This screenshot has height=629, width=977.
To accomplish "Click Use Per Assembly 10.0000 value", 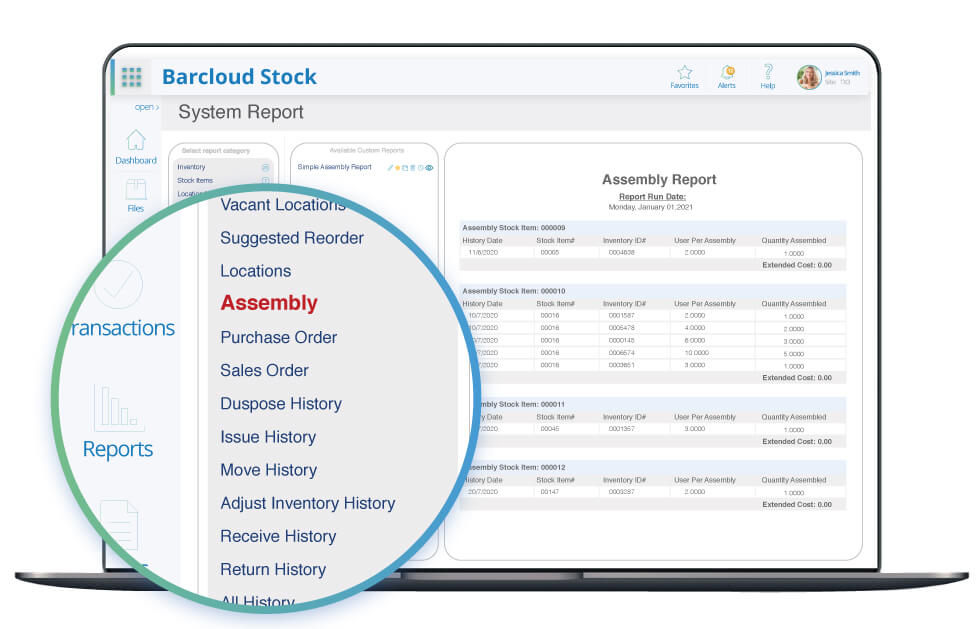I will (697, 353).
